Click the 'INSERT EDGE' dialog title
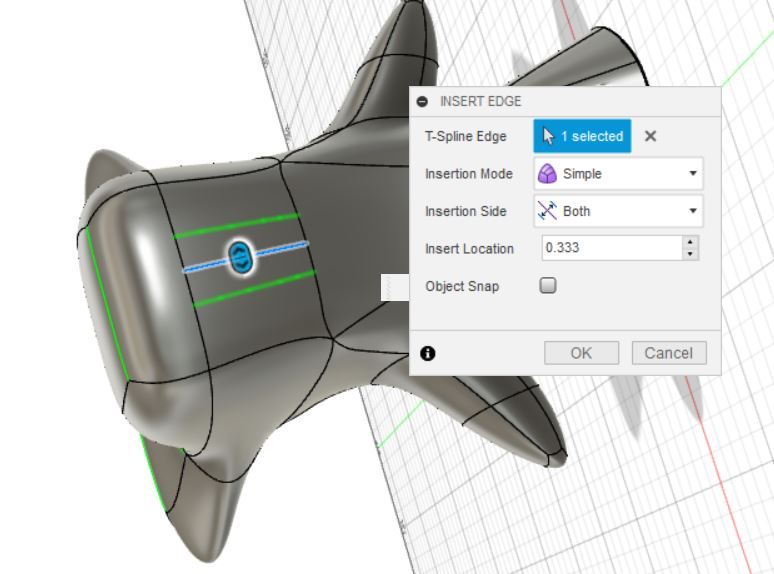The width and height of the screenshot is (774, 574). pyautogui.click(x=480, y=102)
